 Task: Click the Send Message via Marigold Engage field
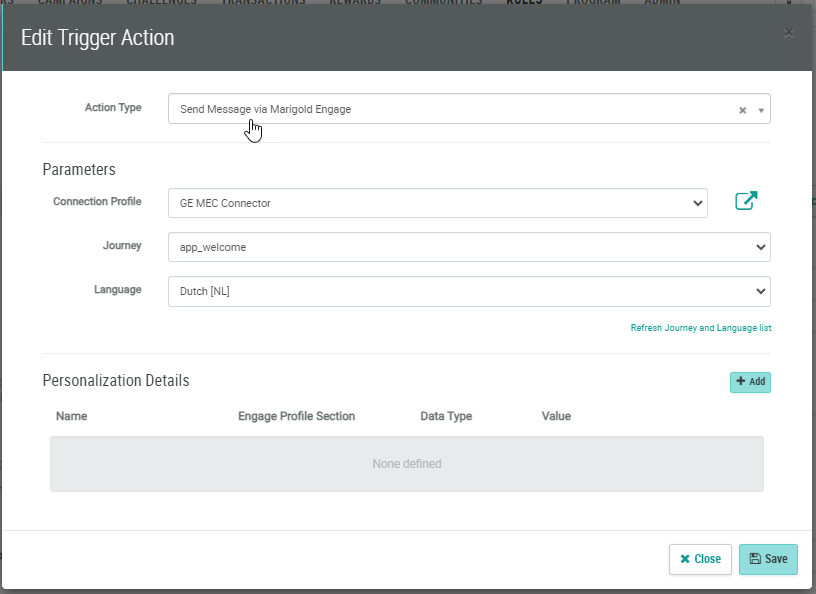tap(450, 109)
